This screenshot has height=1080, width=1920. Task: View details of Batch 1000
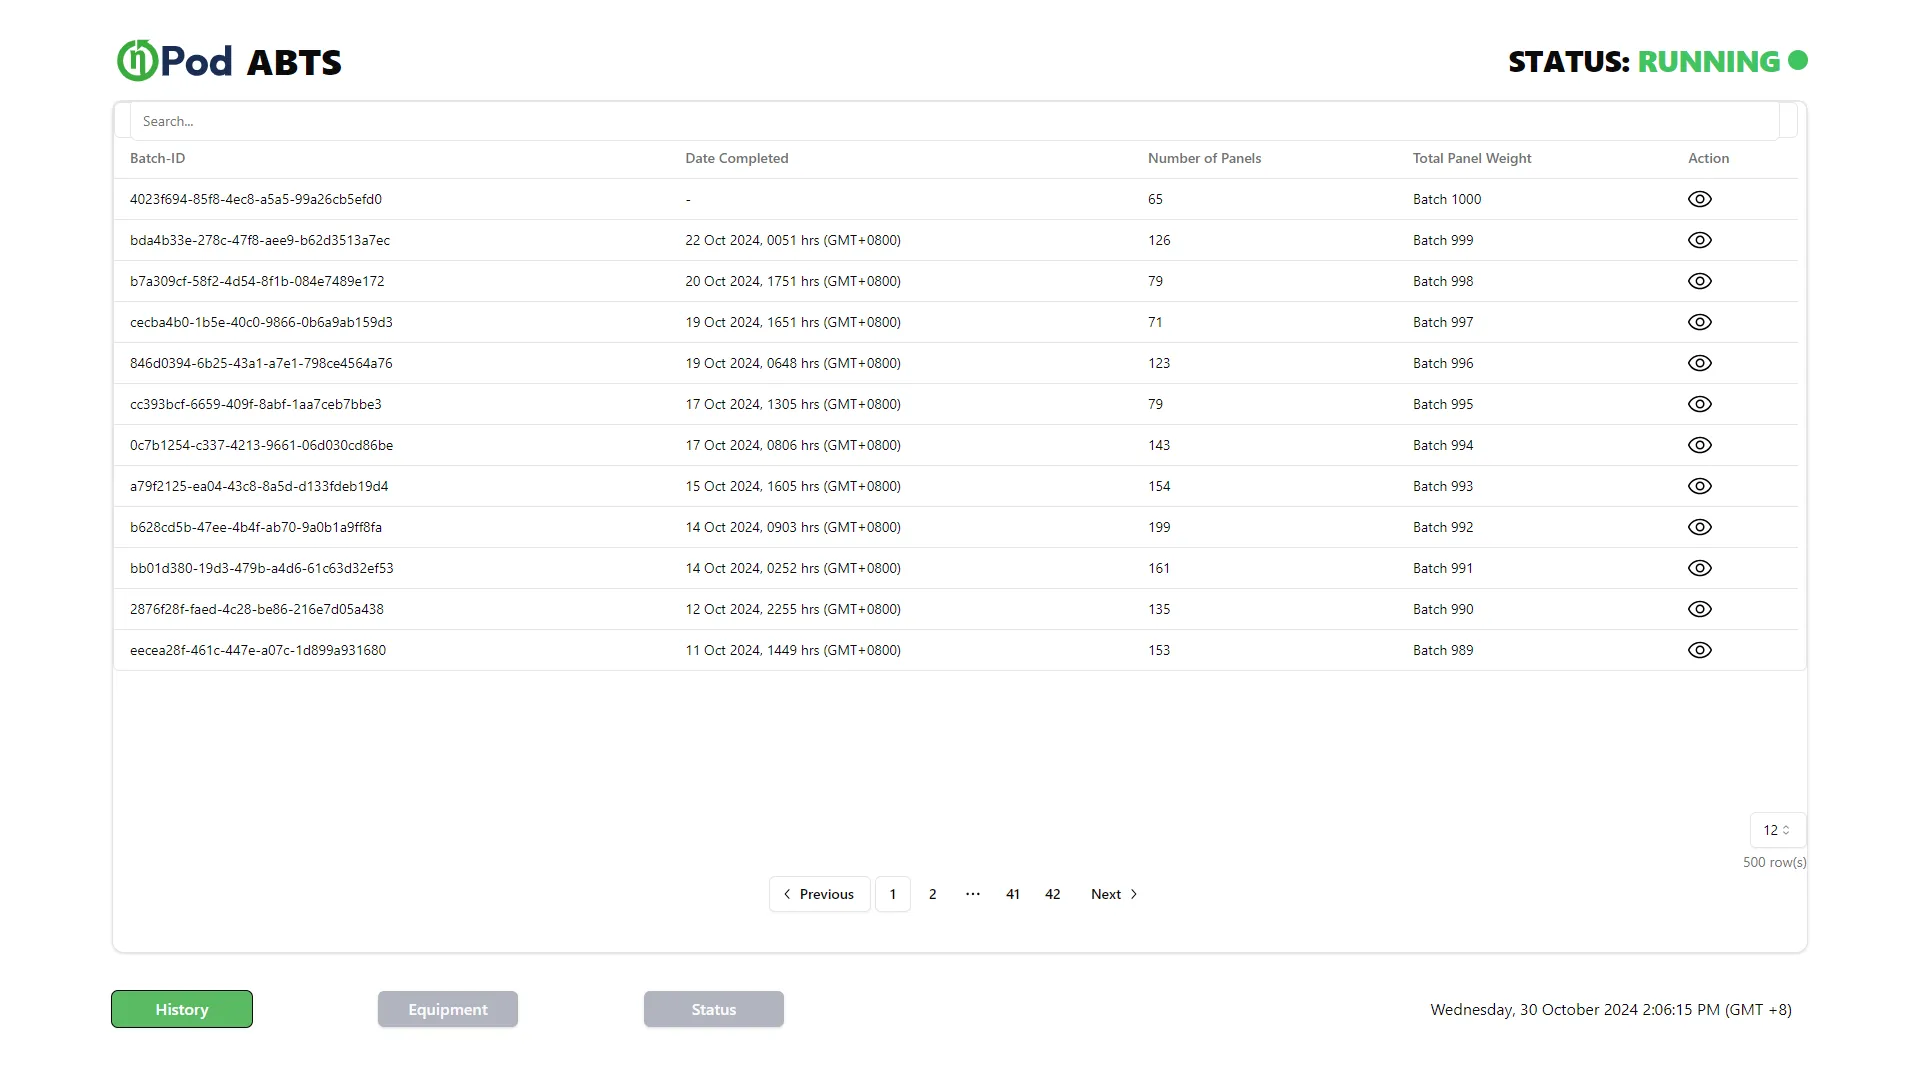[x=1700, y=199]
